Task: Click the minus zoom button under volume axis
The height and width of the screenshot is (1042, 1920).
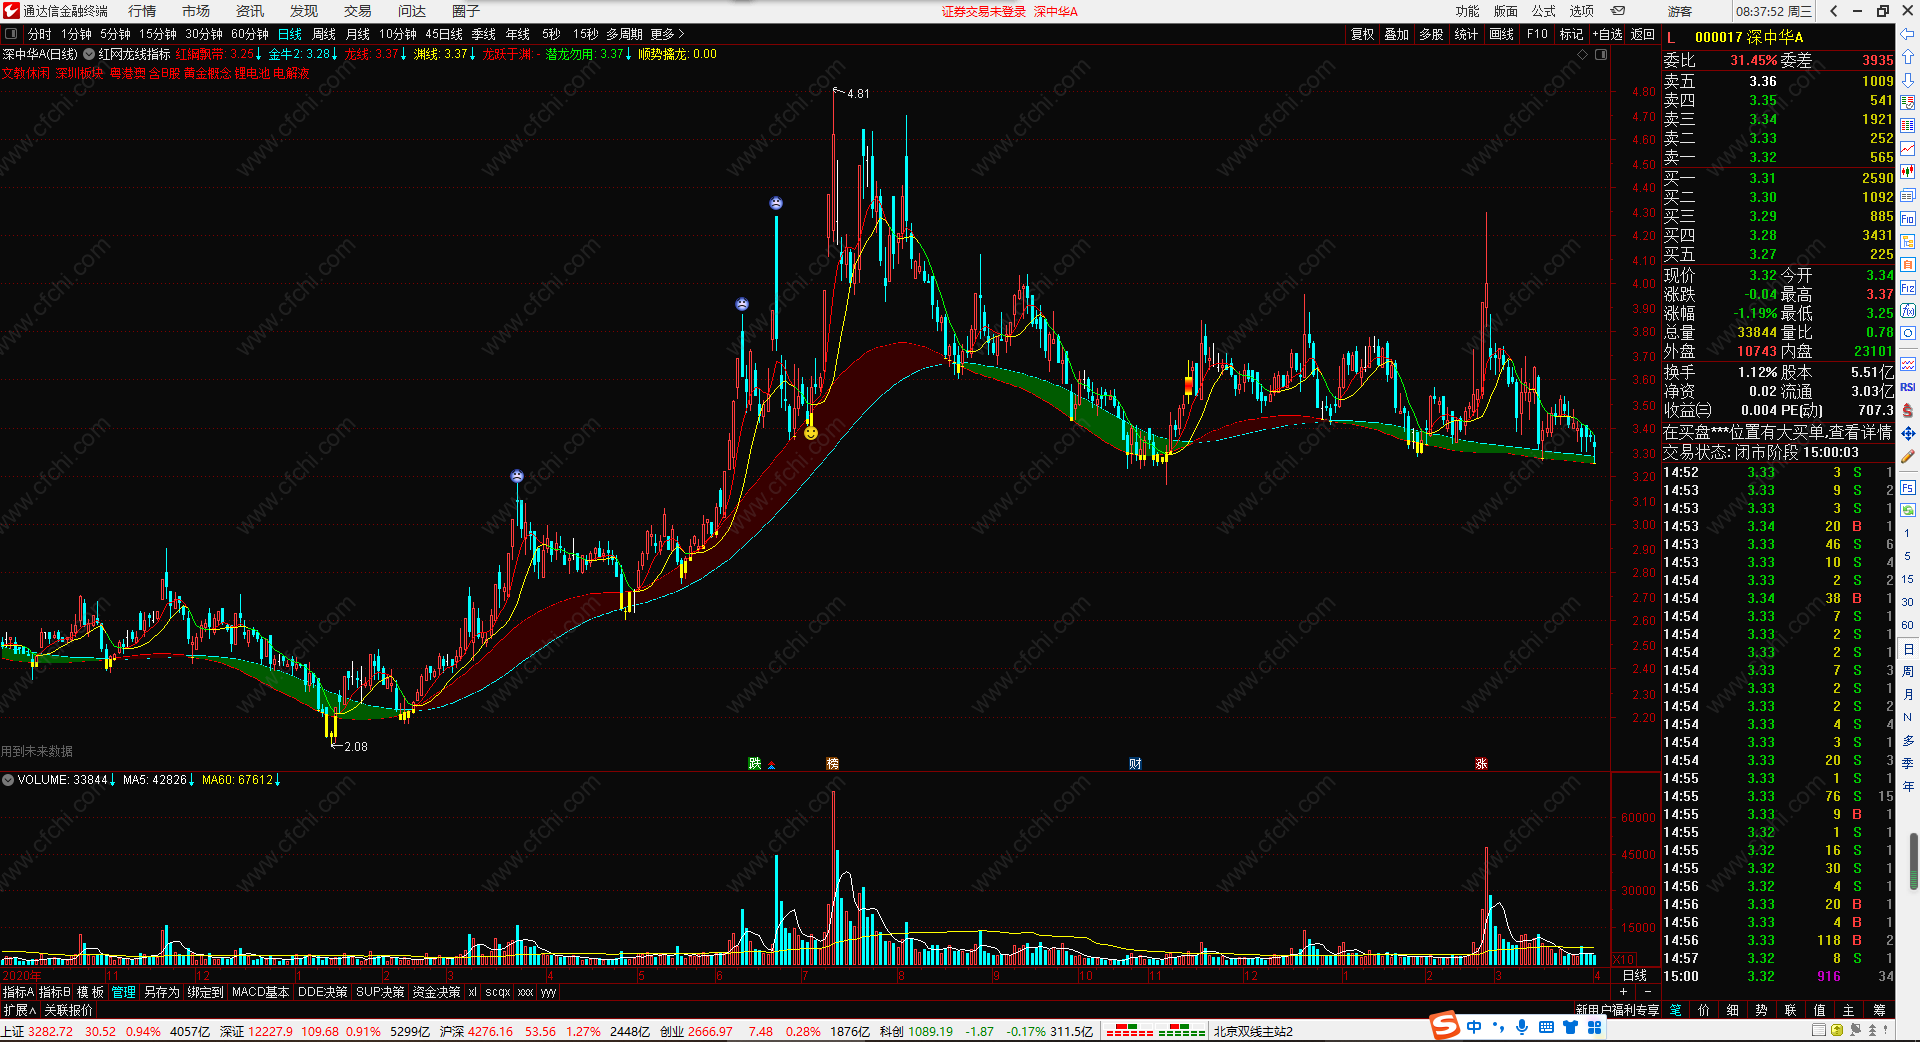Action: coord(1649,992)
